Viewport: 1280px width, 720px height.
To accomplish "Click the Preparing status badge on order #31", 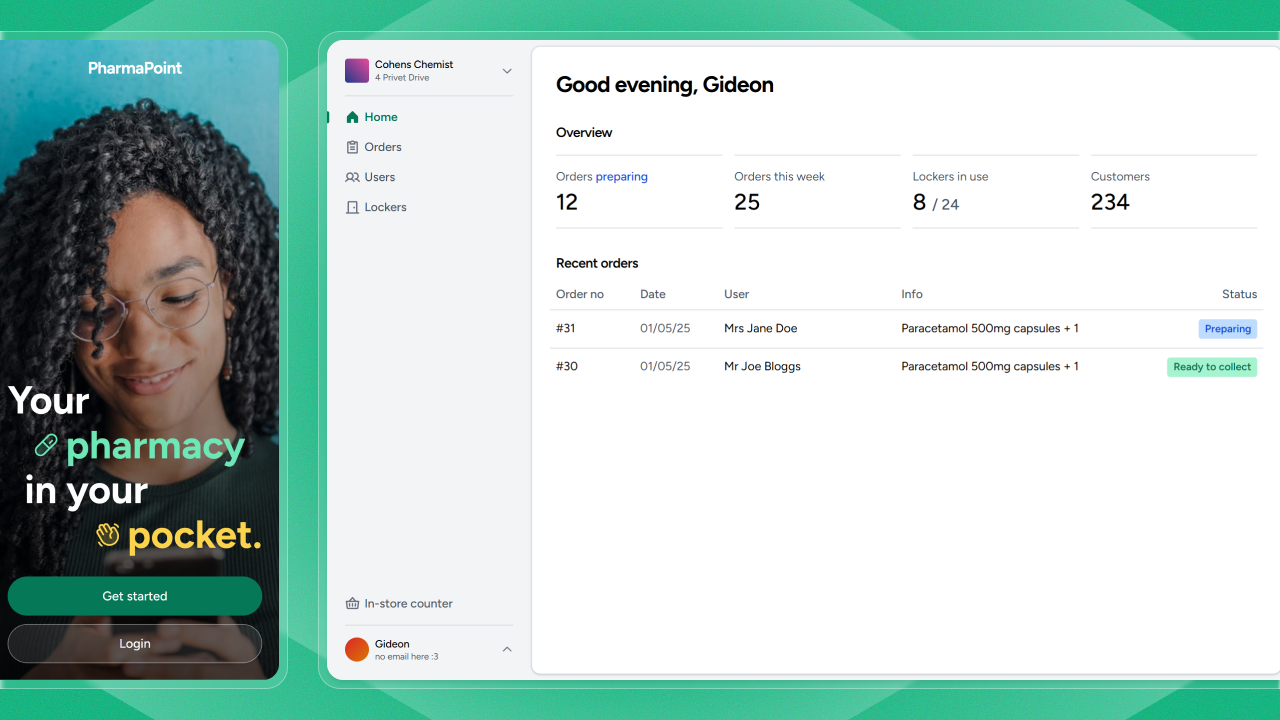I will tap(1227, 328).
